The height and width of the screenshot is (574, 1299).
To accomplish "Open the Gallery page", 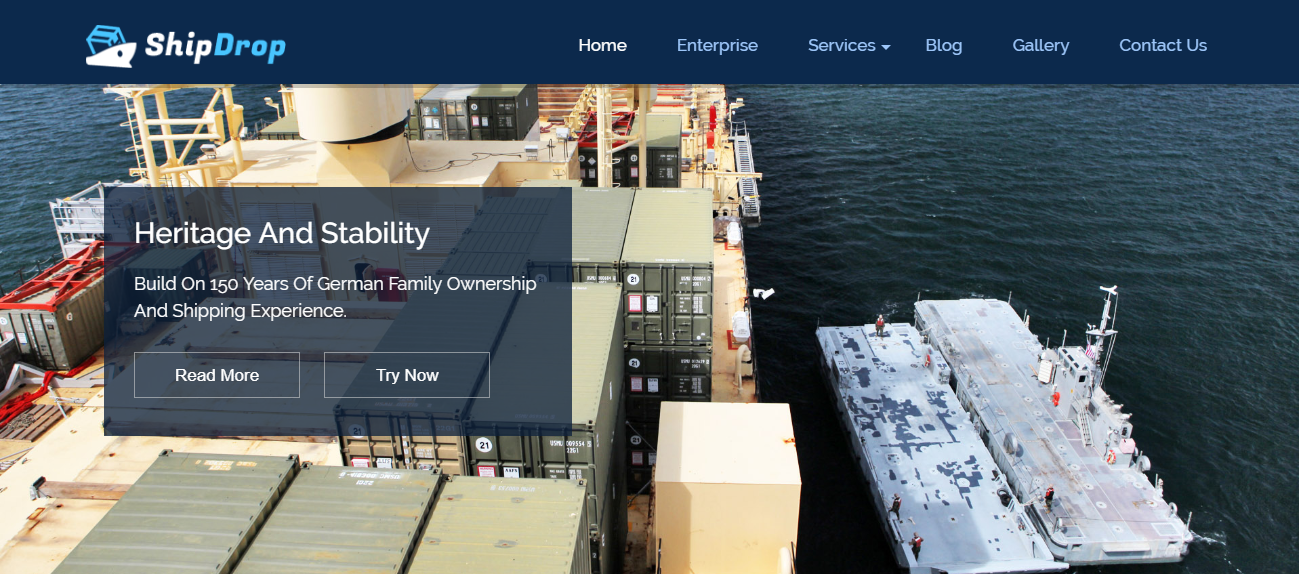I will click(x=1040, y=45).
